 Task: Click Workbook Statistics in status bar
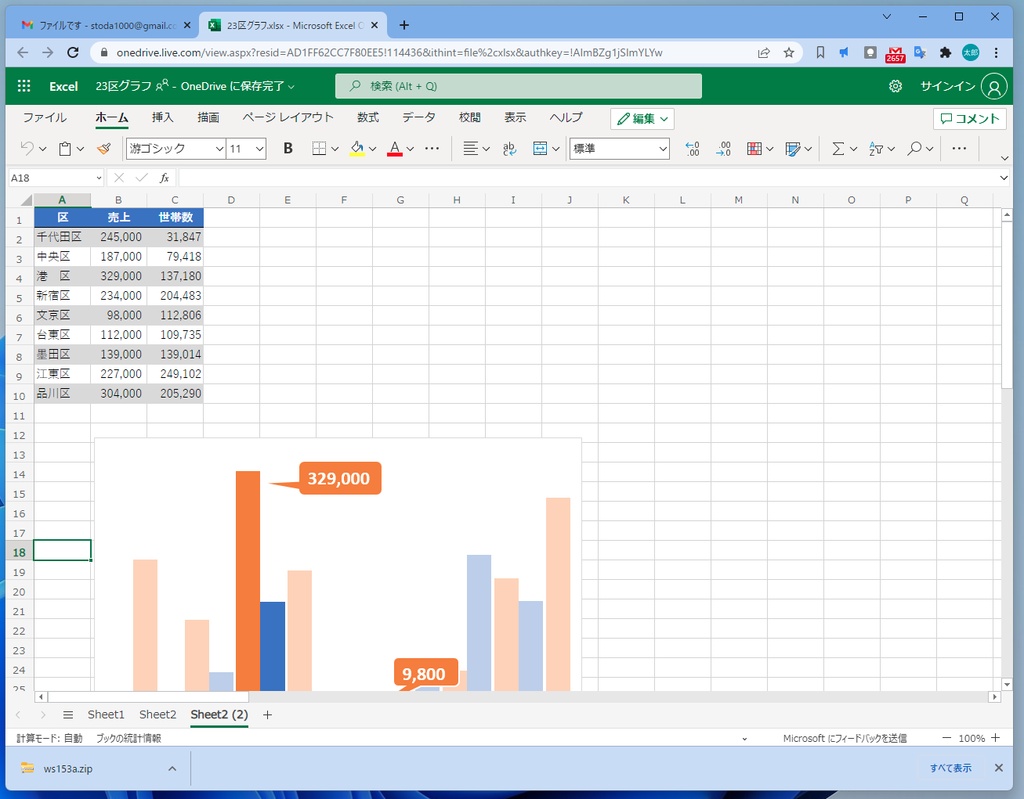click(129, 738)
